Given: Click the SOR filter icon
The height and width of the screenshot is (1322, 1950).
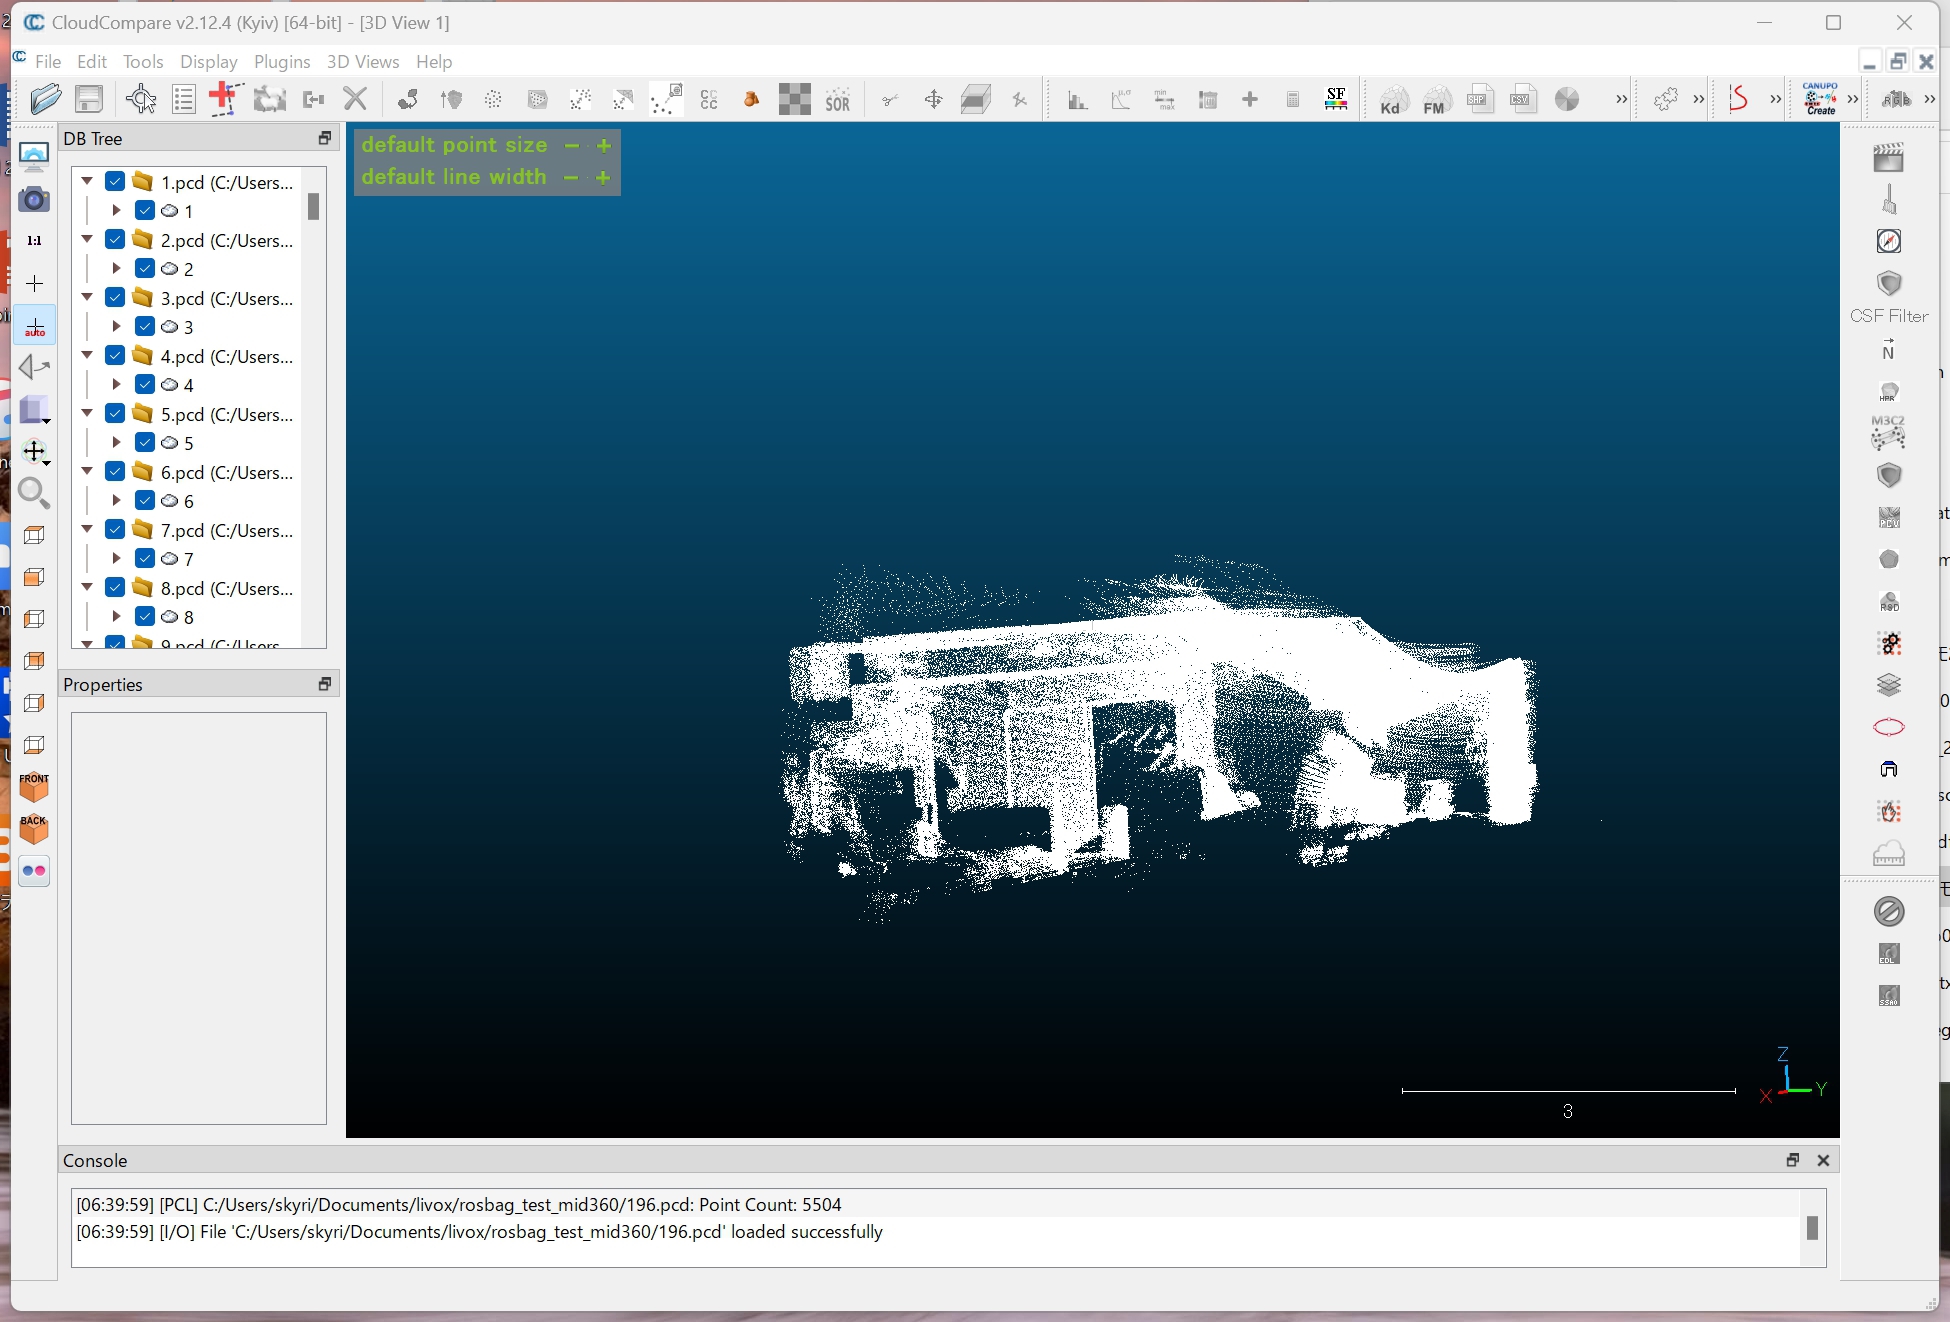Looking at the screenshot, I should coord(837,100).
